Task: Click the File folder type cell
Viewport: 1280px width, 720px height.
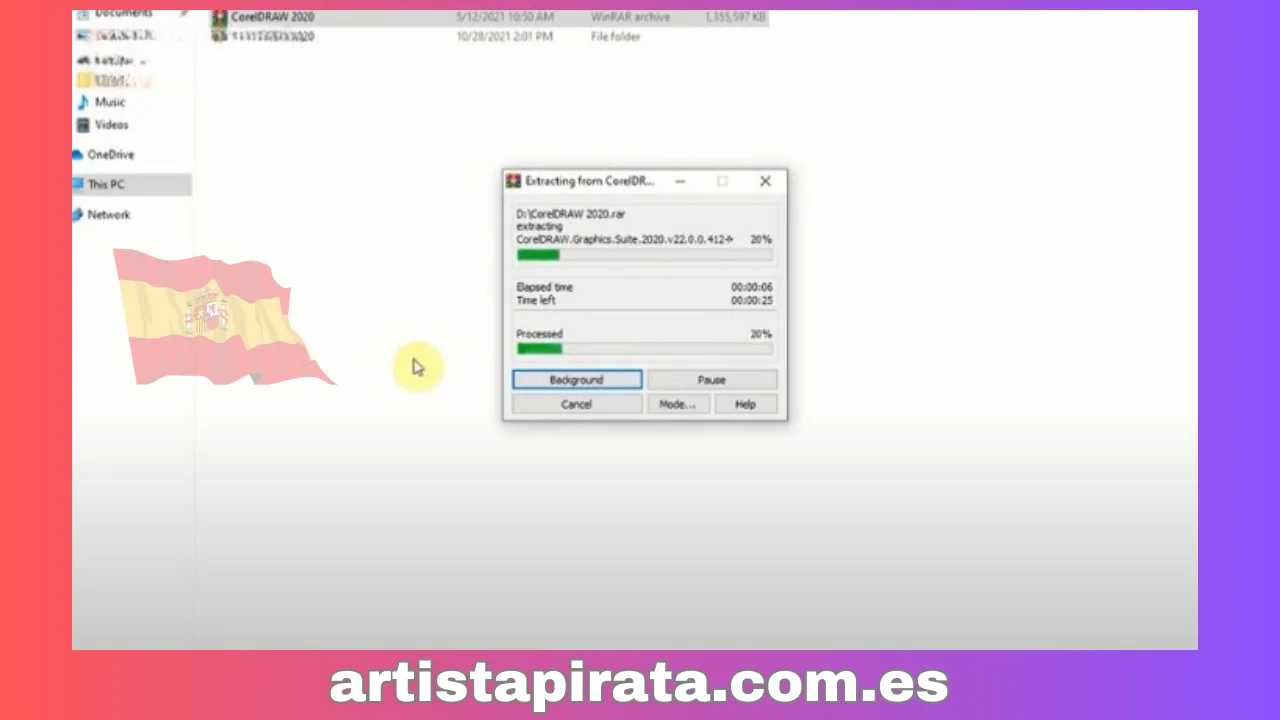Action: coord(616,37)
